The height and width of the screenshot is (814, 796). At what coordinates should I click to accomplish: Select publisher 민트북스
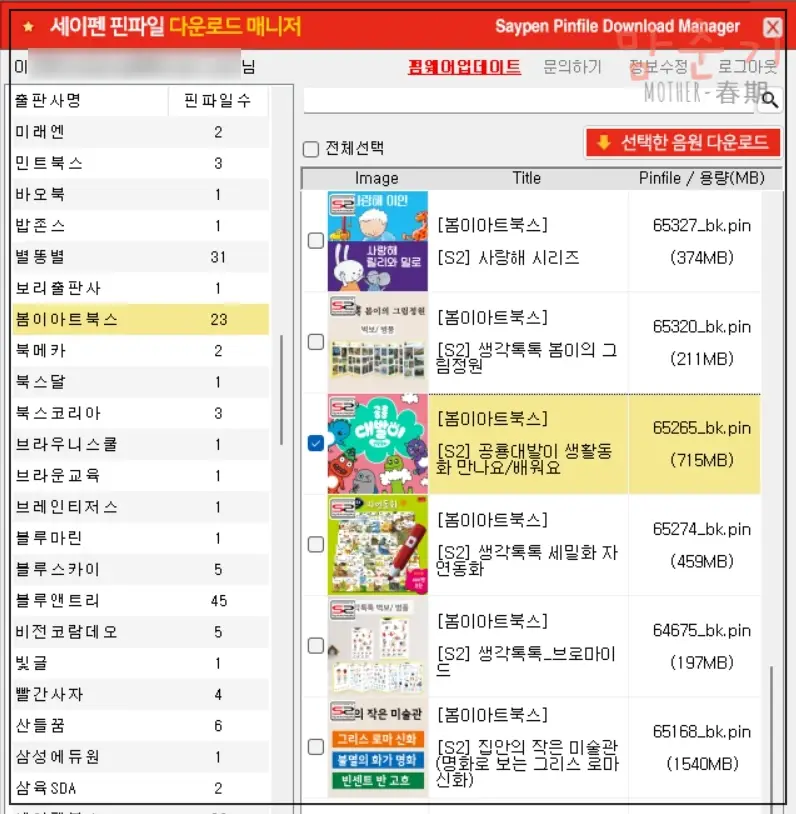click(x=140, y=163)
